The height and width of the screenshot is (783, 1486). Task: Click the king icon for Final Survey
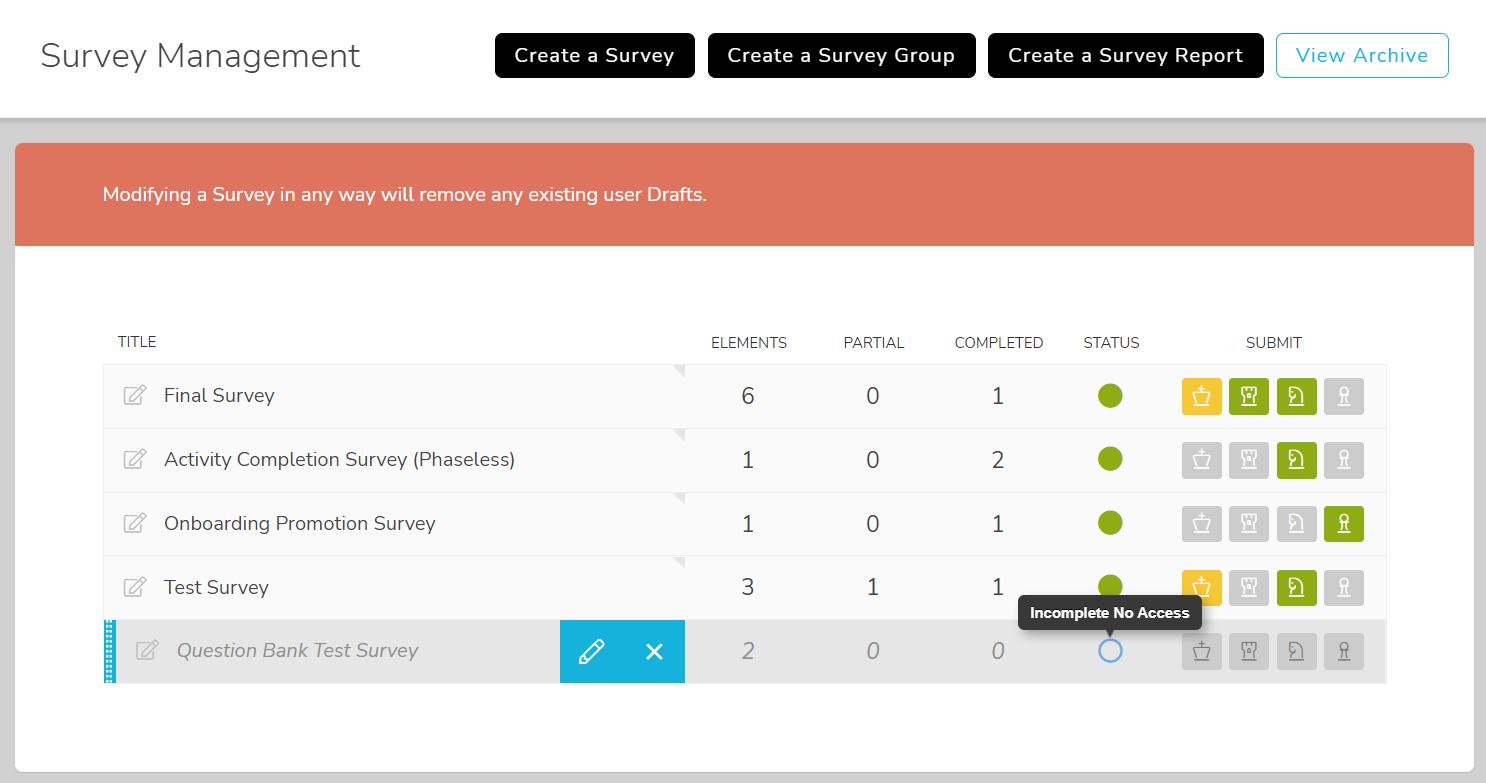pyautogui.click(x=1202, y=396)
